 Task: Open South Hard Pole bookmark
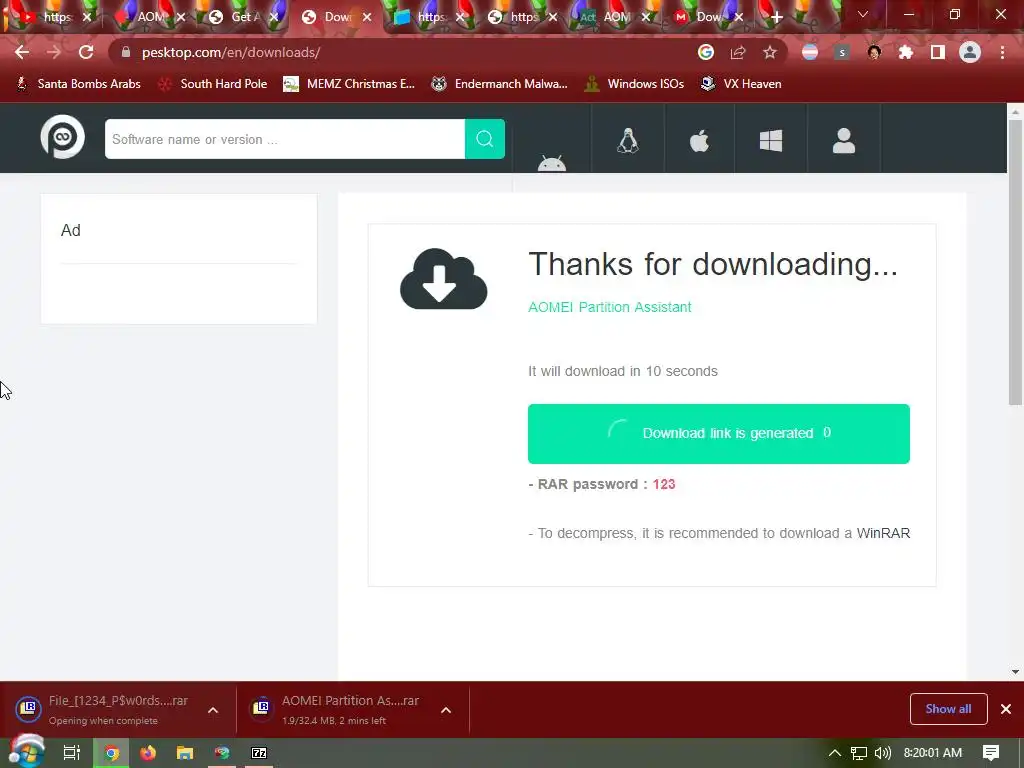pyautogui.click(x=213, y=84)
